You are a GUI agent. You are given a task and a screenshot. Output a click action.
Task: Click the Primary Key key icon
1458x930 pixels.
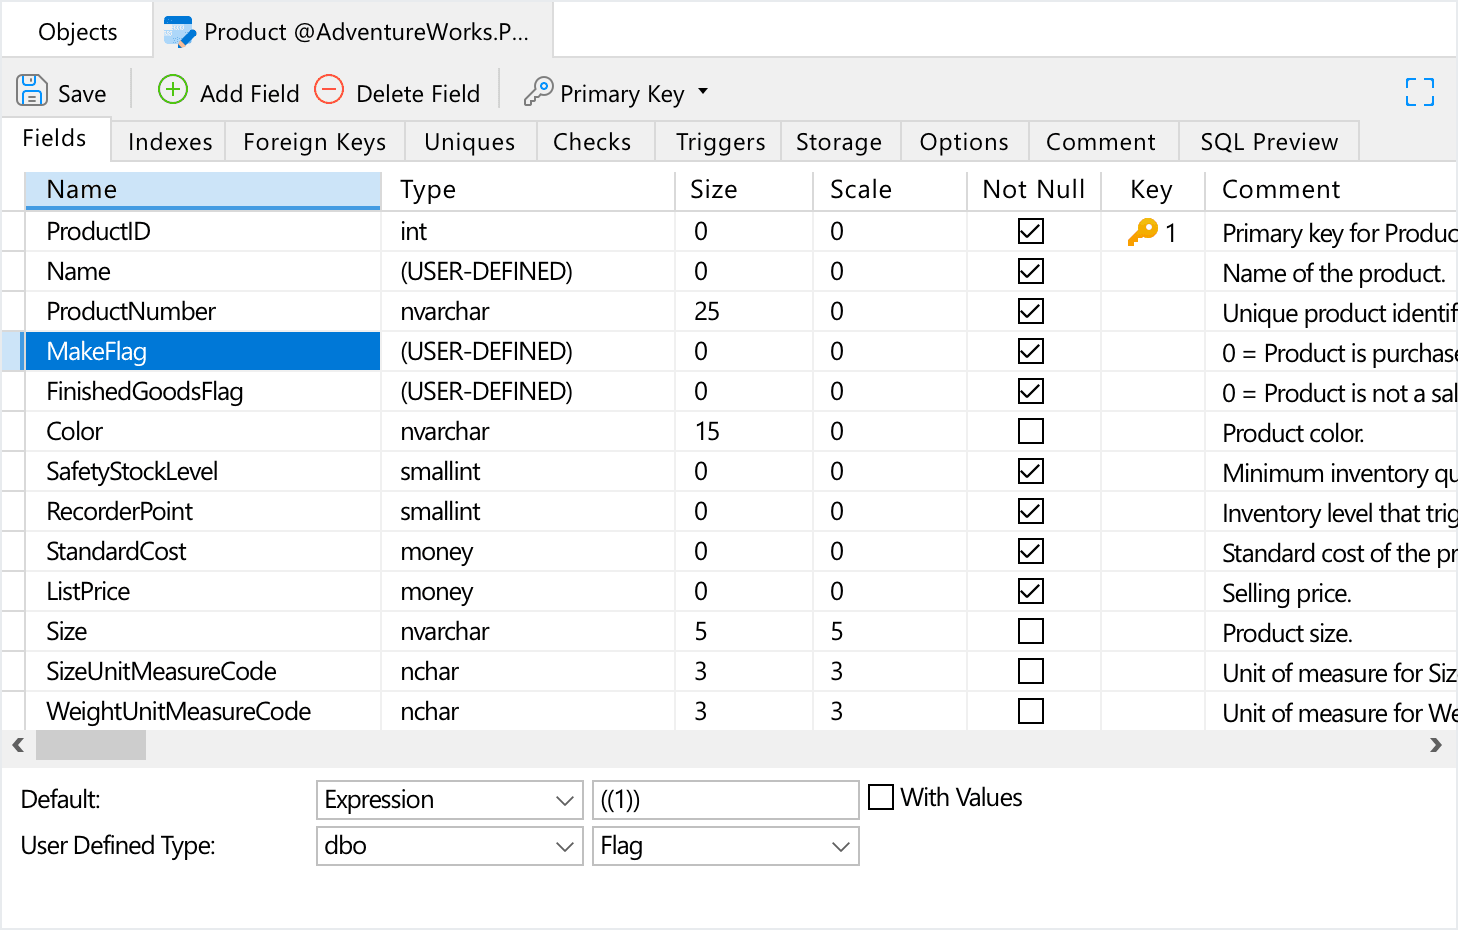538,92
